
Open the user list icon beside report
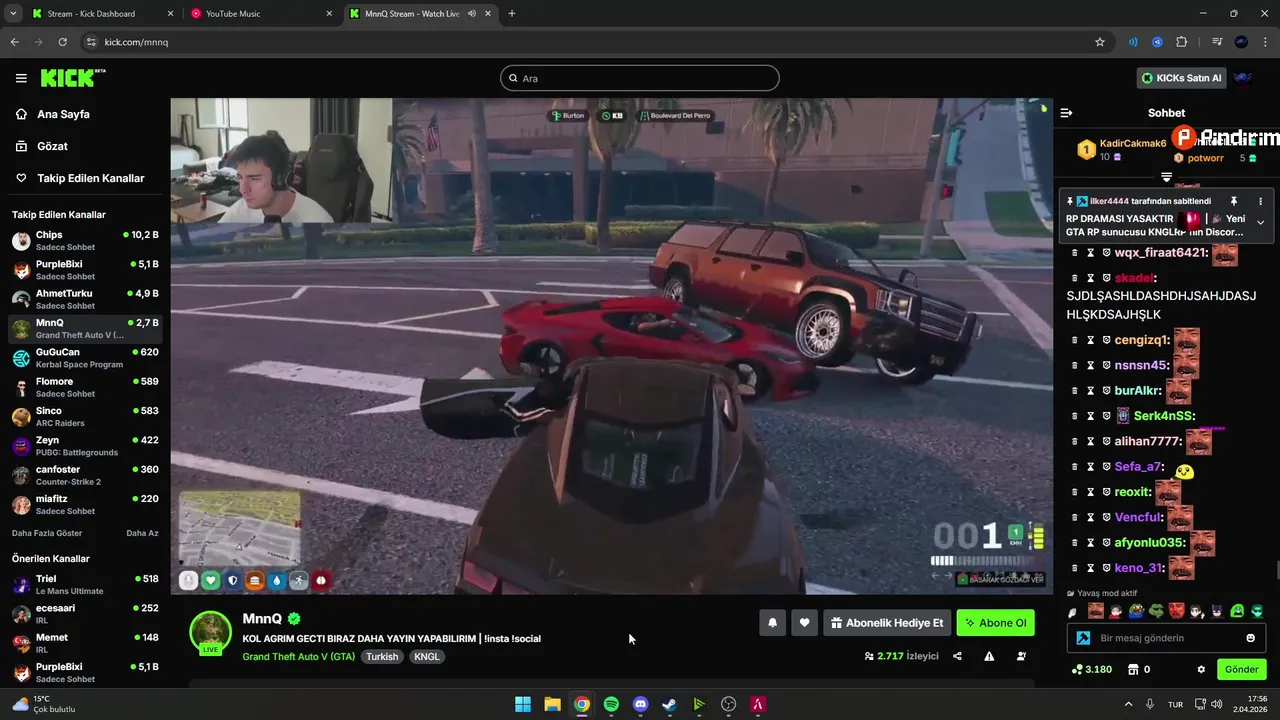tap(1021, 656)
